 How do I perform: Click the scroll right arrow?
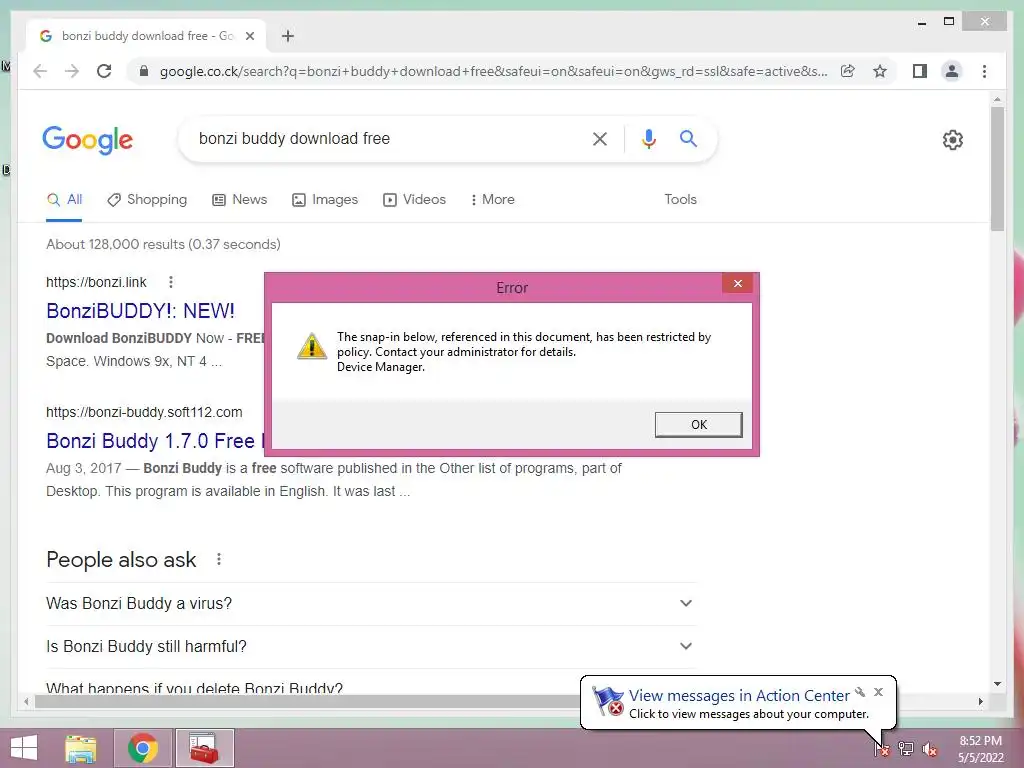[x=980, y=701]
